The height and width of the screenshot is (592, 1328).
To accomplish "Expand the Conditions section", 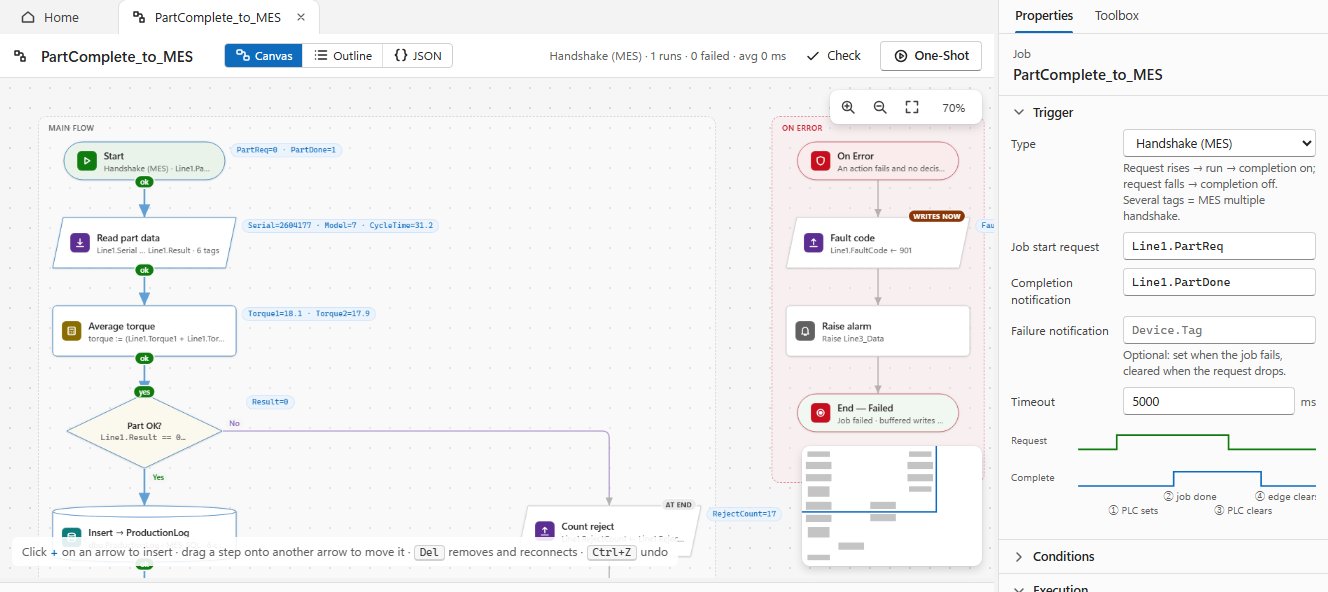I will [x=1163, y=556].
